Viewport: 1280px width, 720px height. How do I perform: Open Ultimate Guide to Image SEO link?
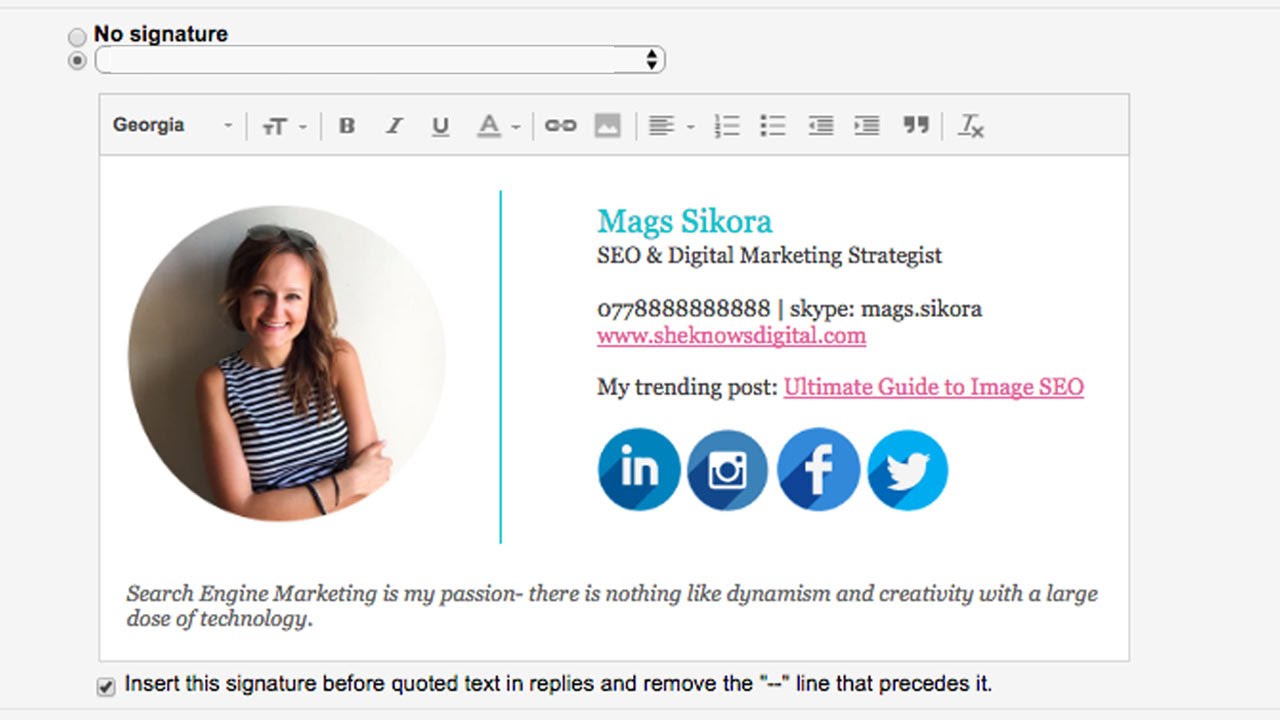934,387
